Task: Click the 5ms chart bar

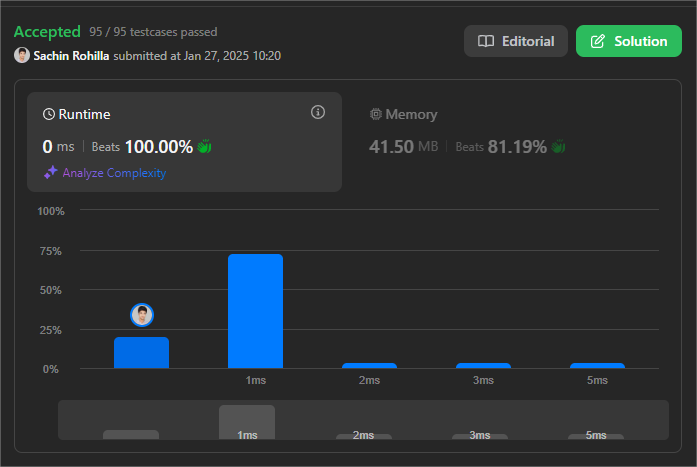Action: pyautogui.click(x=597, y=366)
